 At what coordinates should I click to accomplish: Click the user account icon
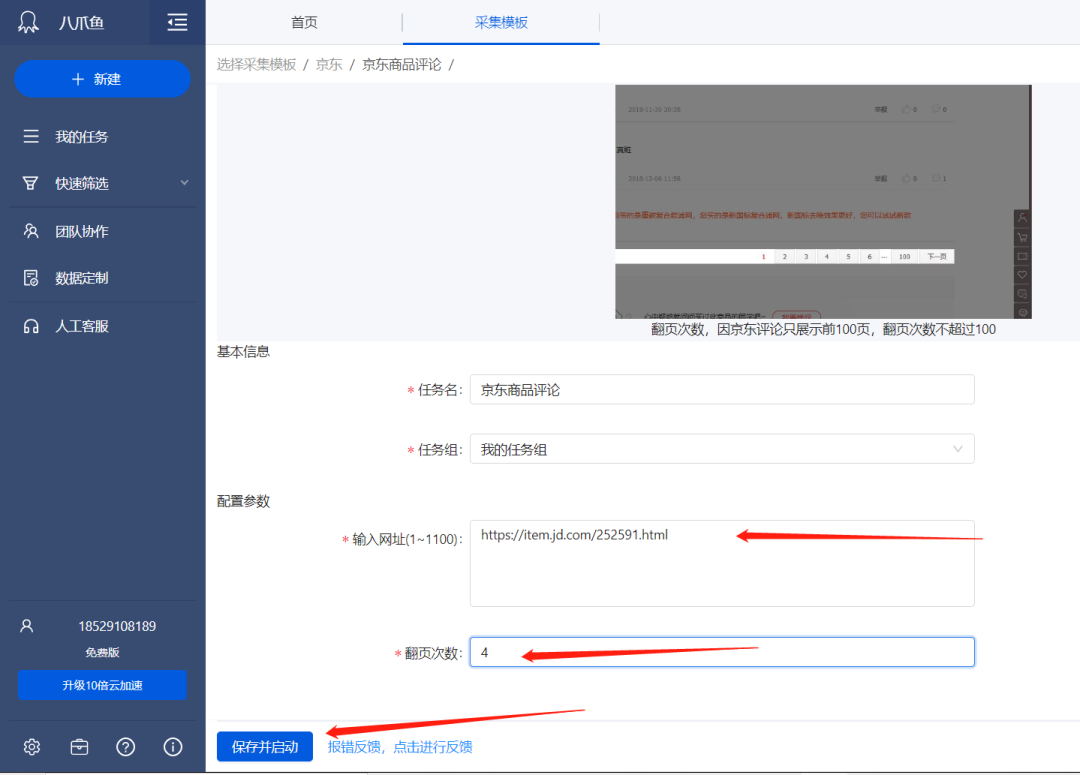[x=27, y=626]
